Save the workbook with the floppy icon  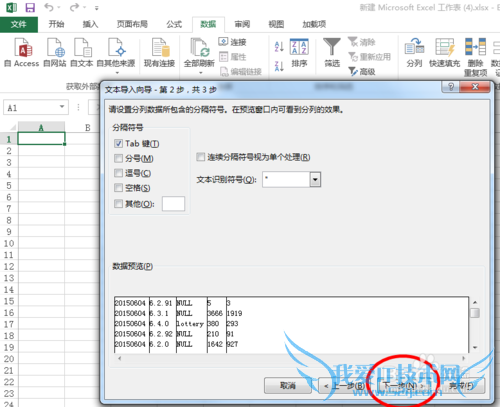pyautogui.click(x=30, y=7)
